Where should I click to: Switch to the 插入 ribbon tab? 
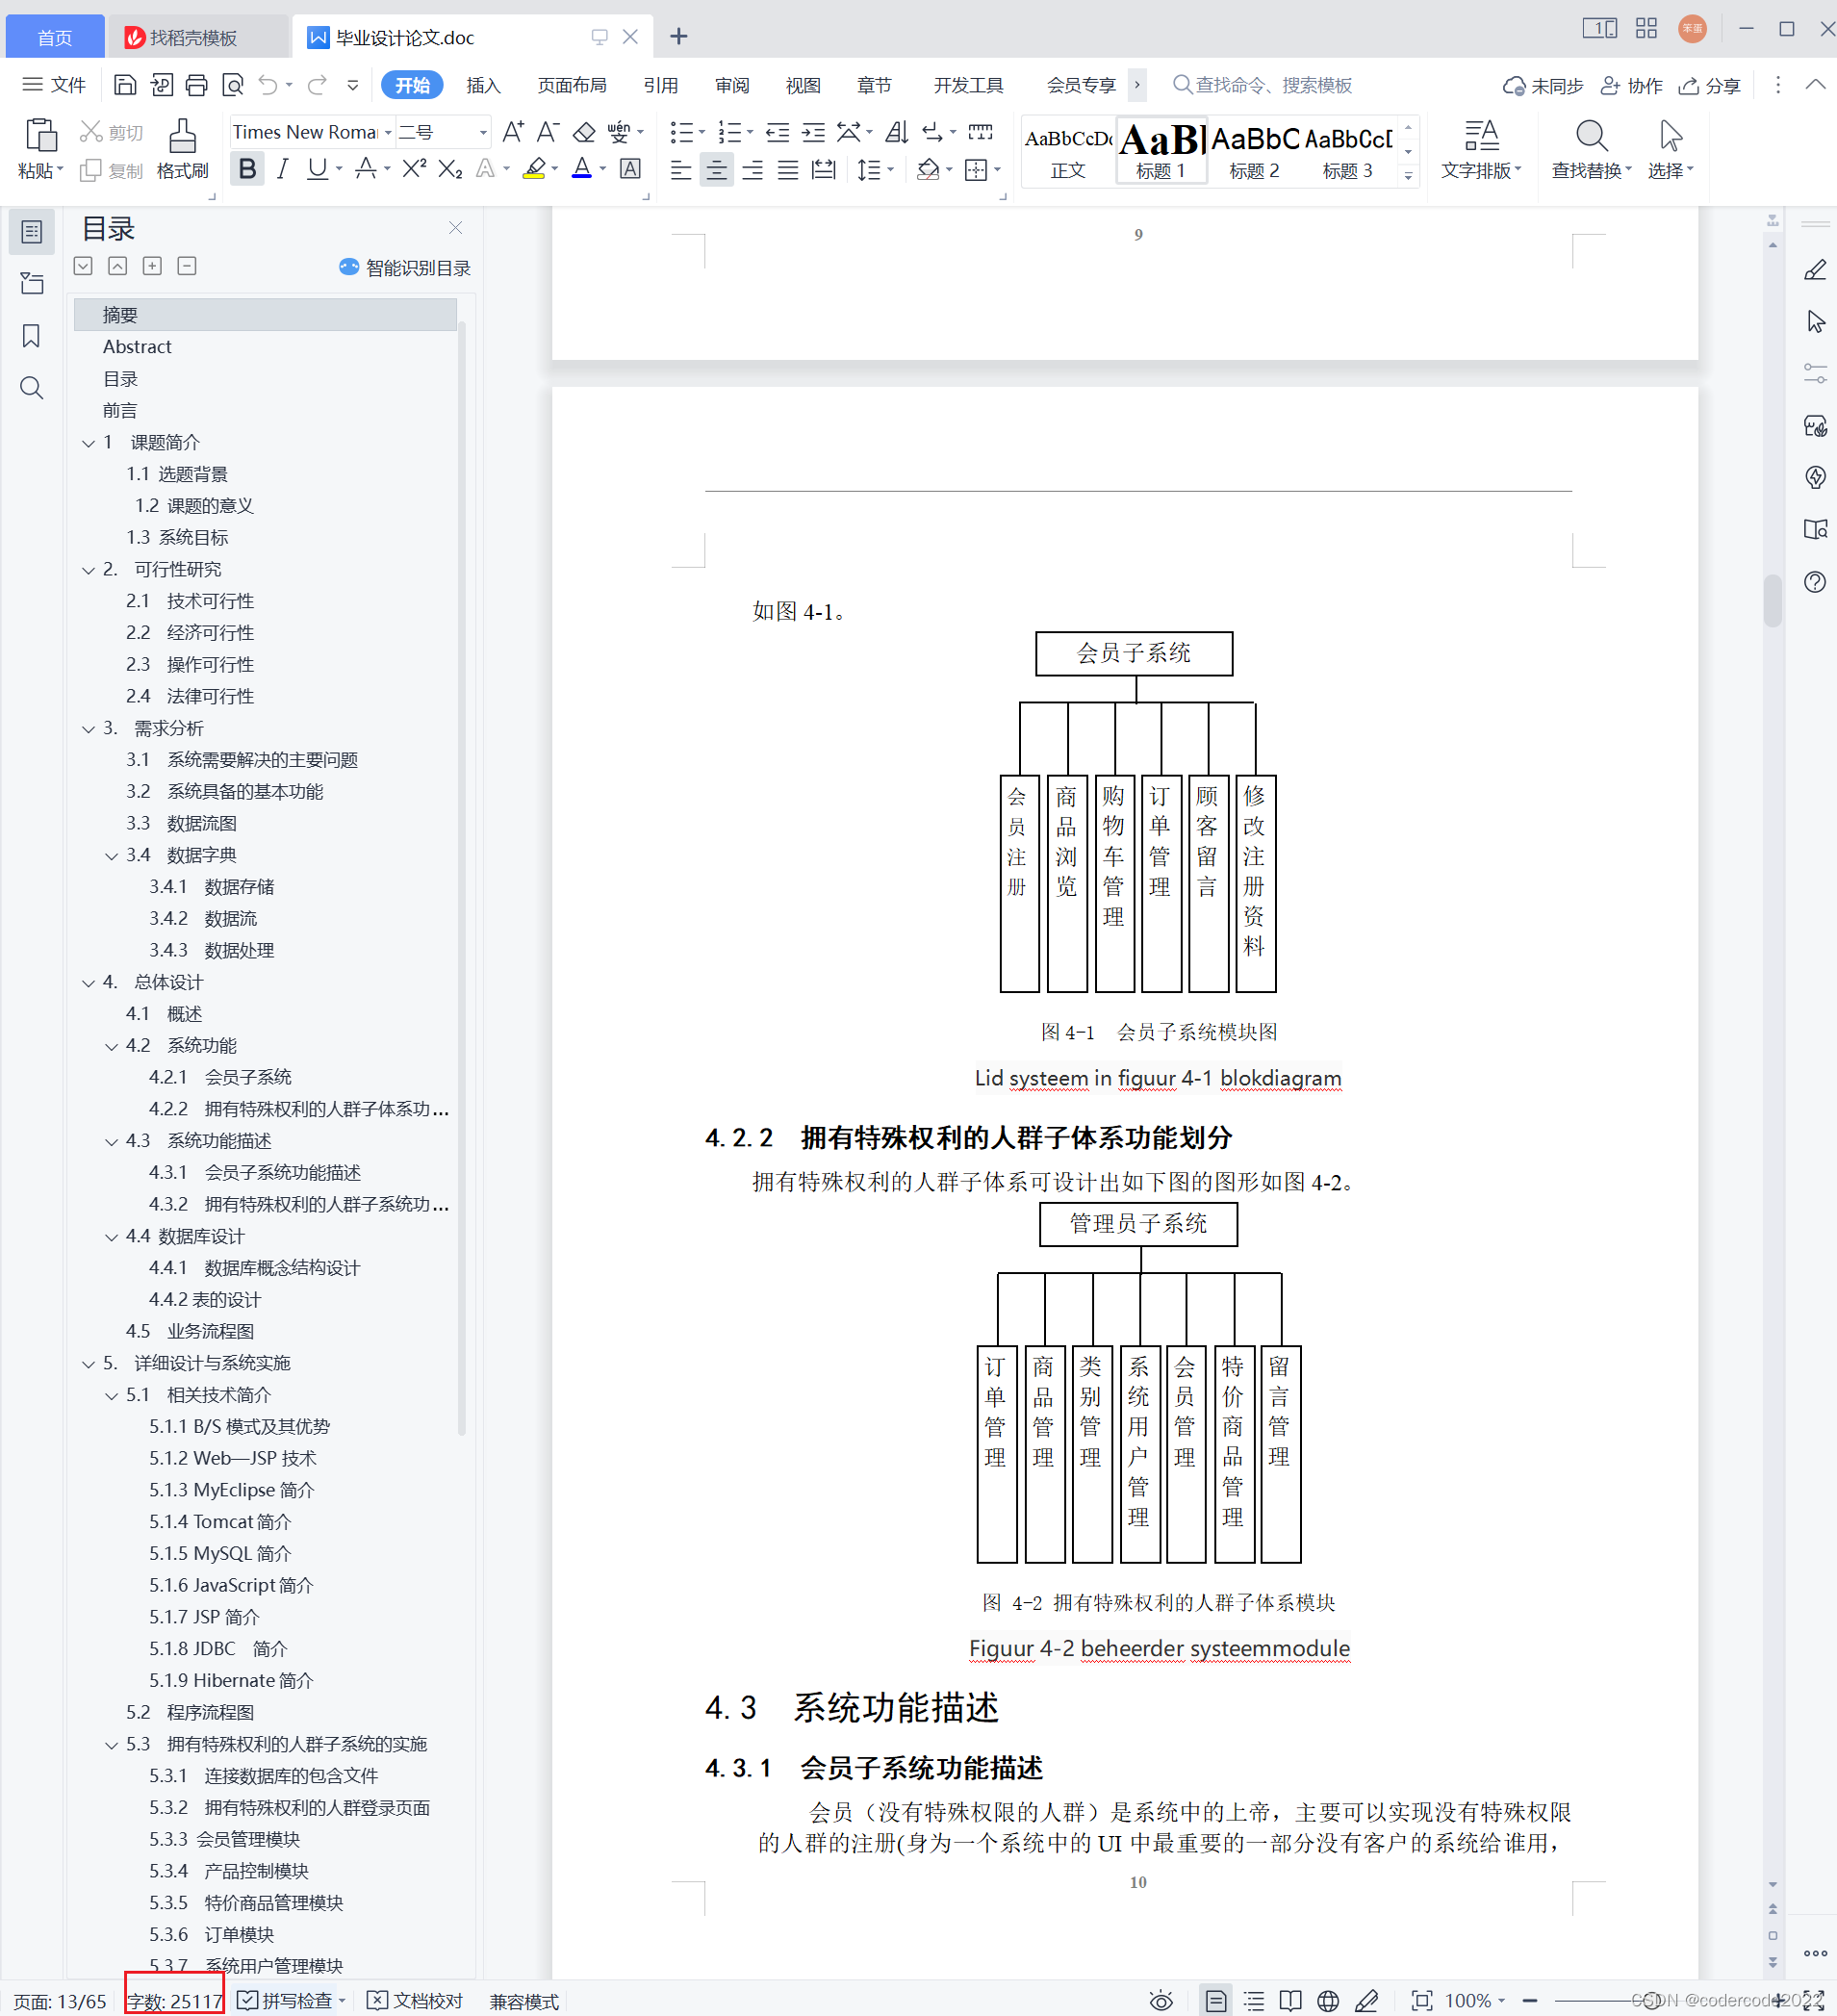[483, 85]
